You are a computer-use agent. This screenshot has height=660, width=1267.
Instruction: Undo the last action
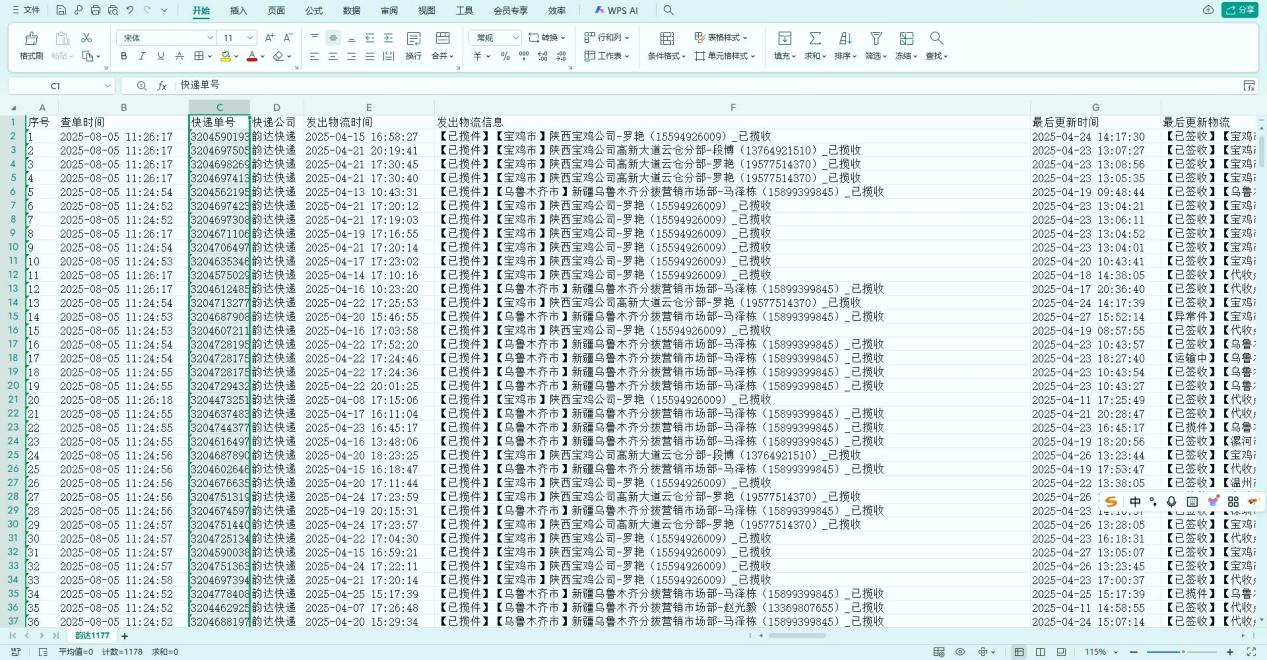click(x=130, y=10)
